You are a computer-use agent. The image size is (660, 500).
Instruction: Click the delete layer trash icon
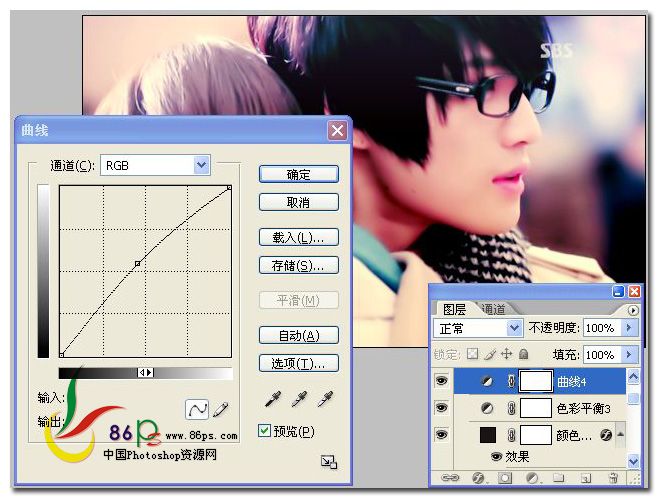pos(614,478)
